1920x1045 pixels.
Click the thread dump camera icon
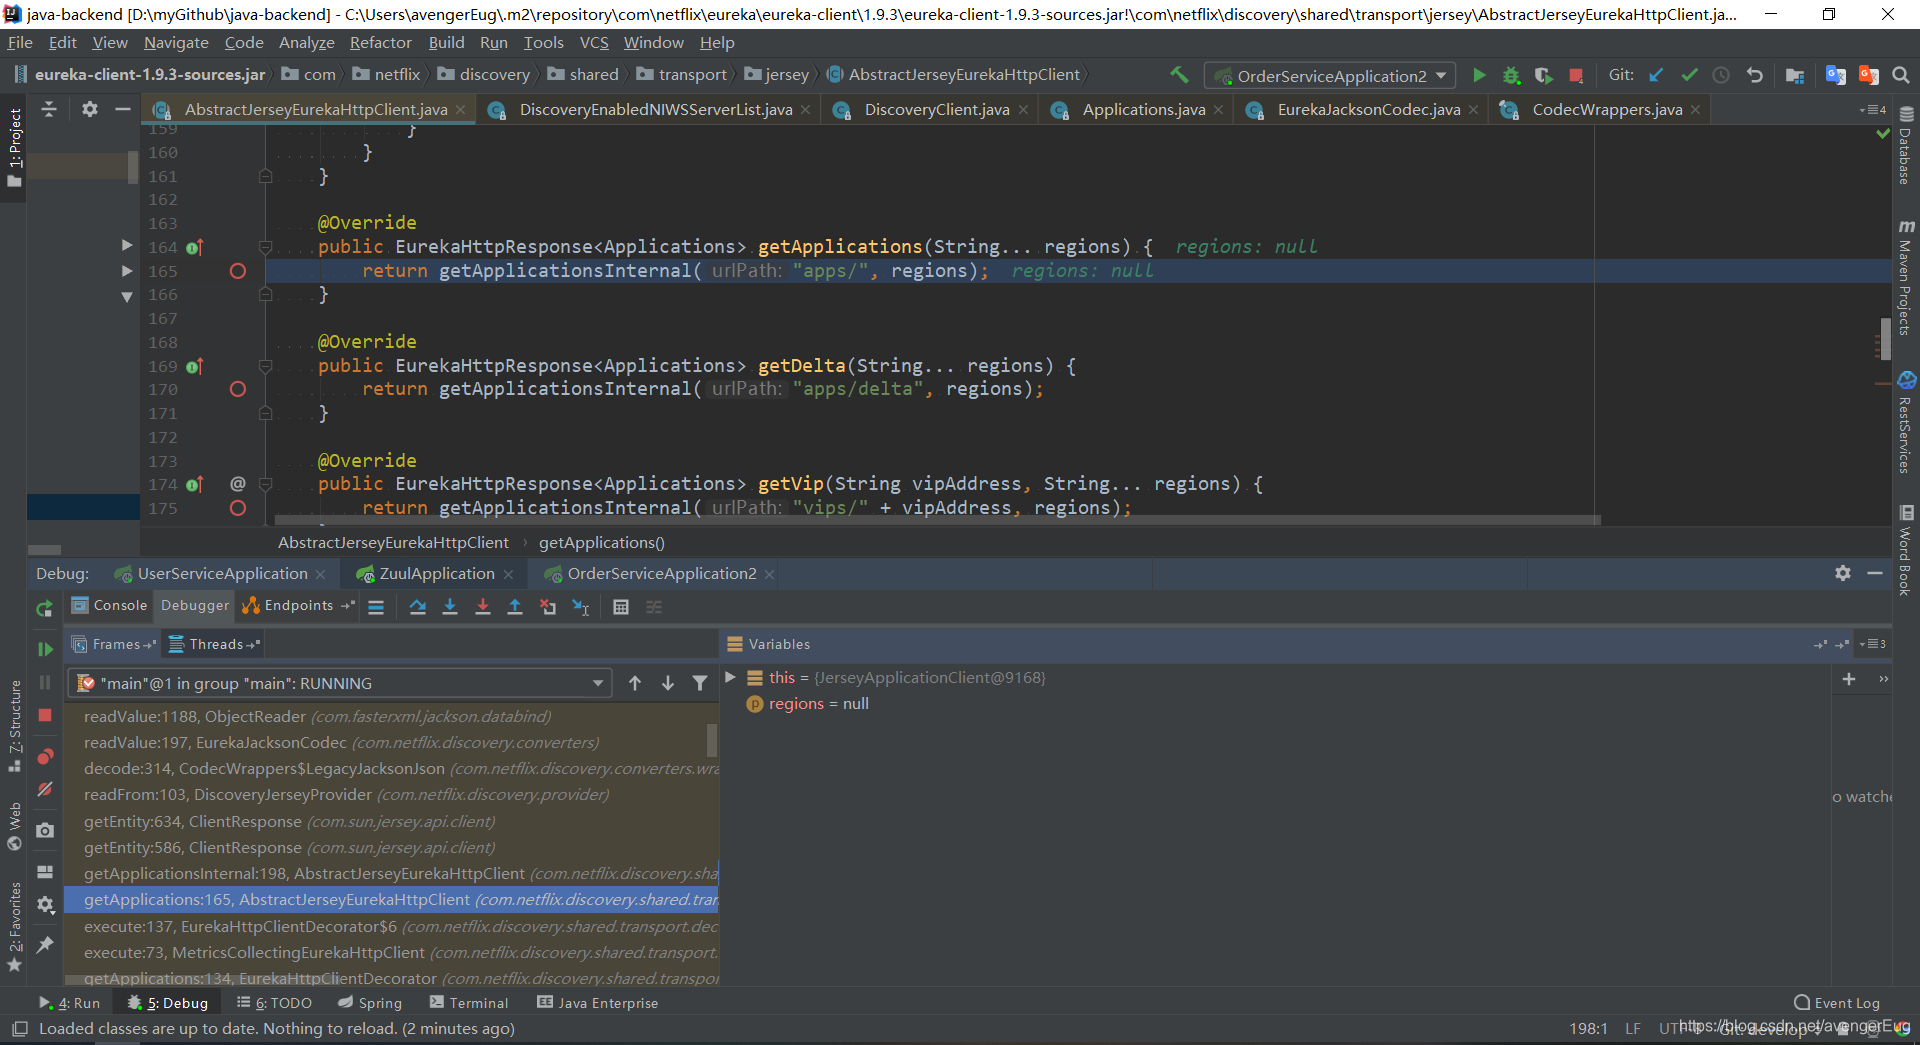point(45,830)
